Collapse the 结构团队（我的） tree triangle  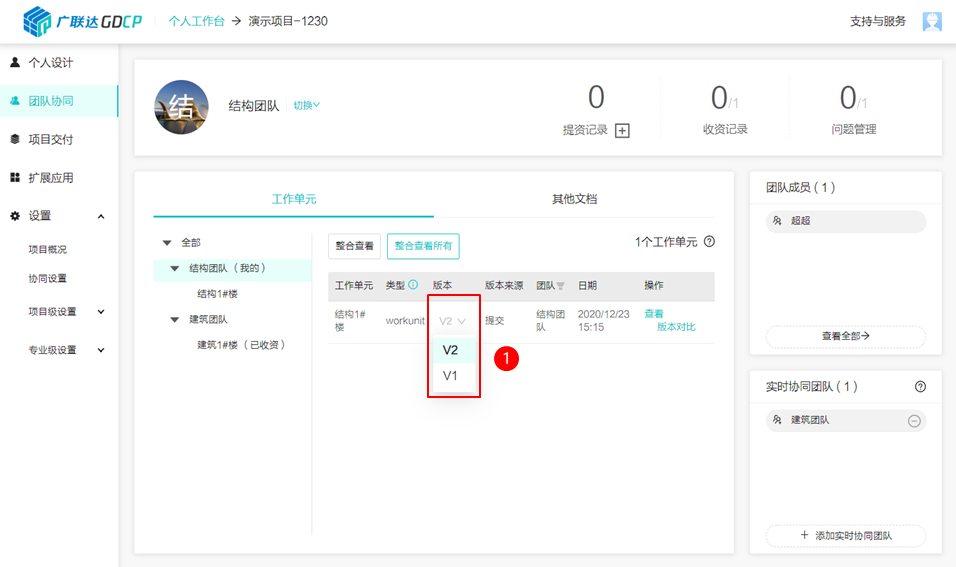point(175,268)
